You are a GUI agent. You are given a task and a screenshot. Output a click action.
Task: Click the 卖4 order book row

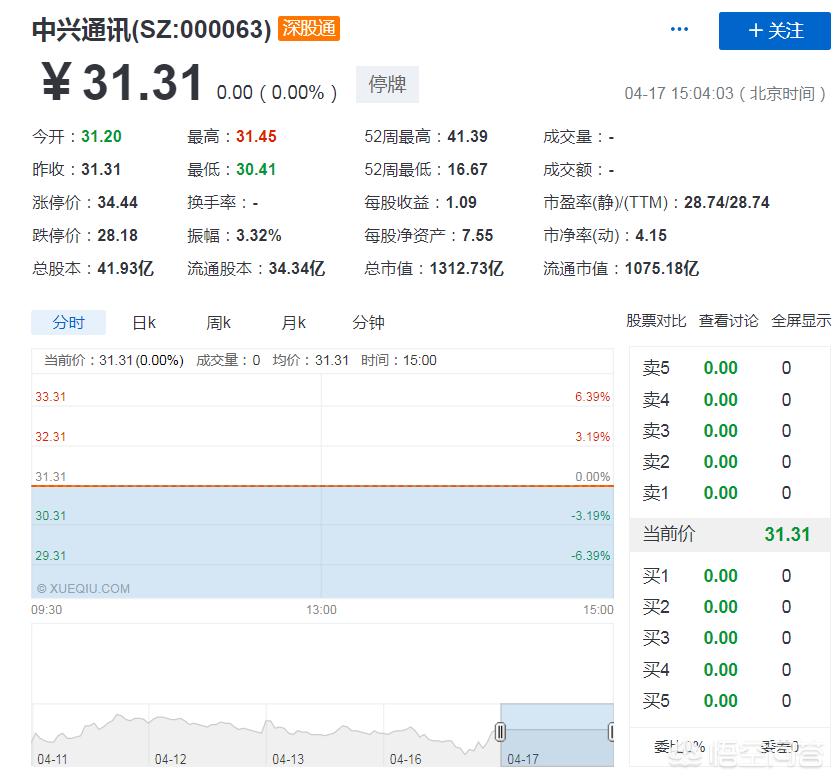pos(730,399)
